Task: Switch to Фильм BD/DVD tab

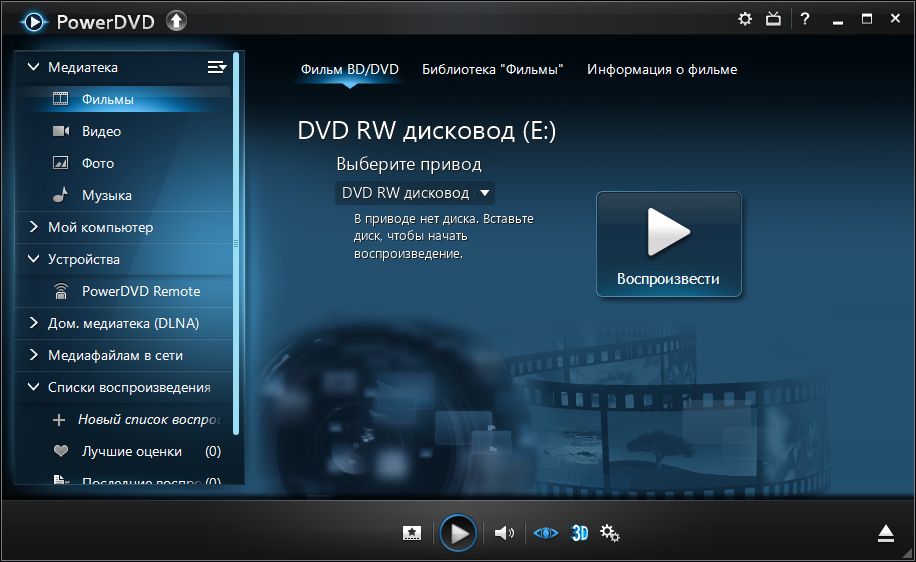Action: pyautogui.click(x=349, y=70)
